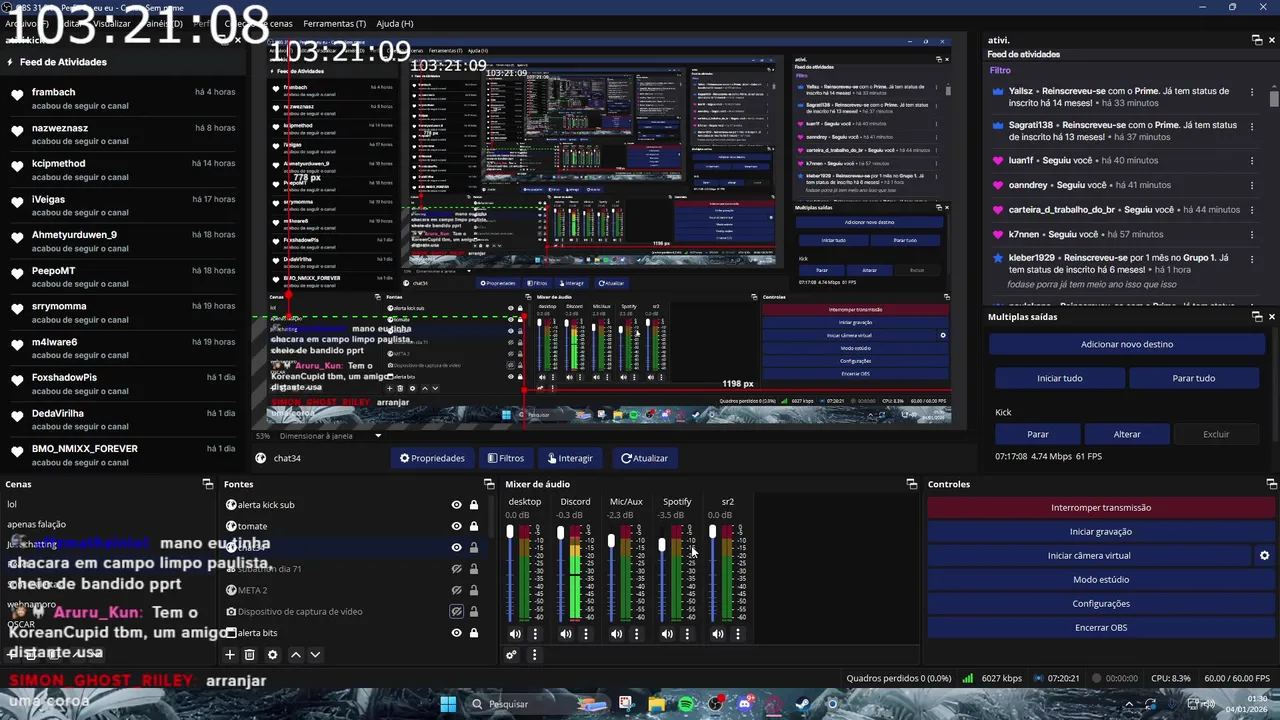Open File Explorer from the taskbar
The width and height of the screenshot is (1280, 720).
click(656, 704)
